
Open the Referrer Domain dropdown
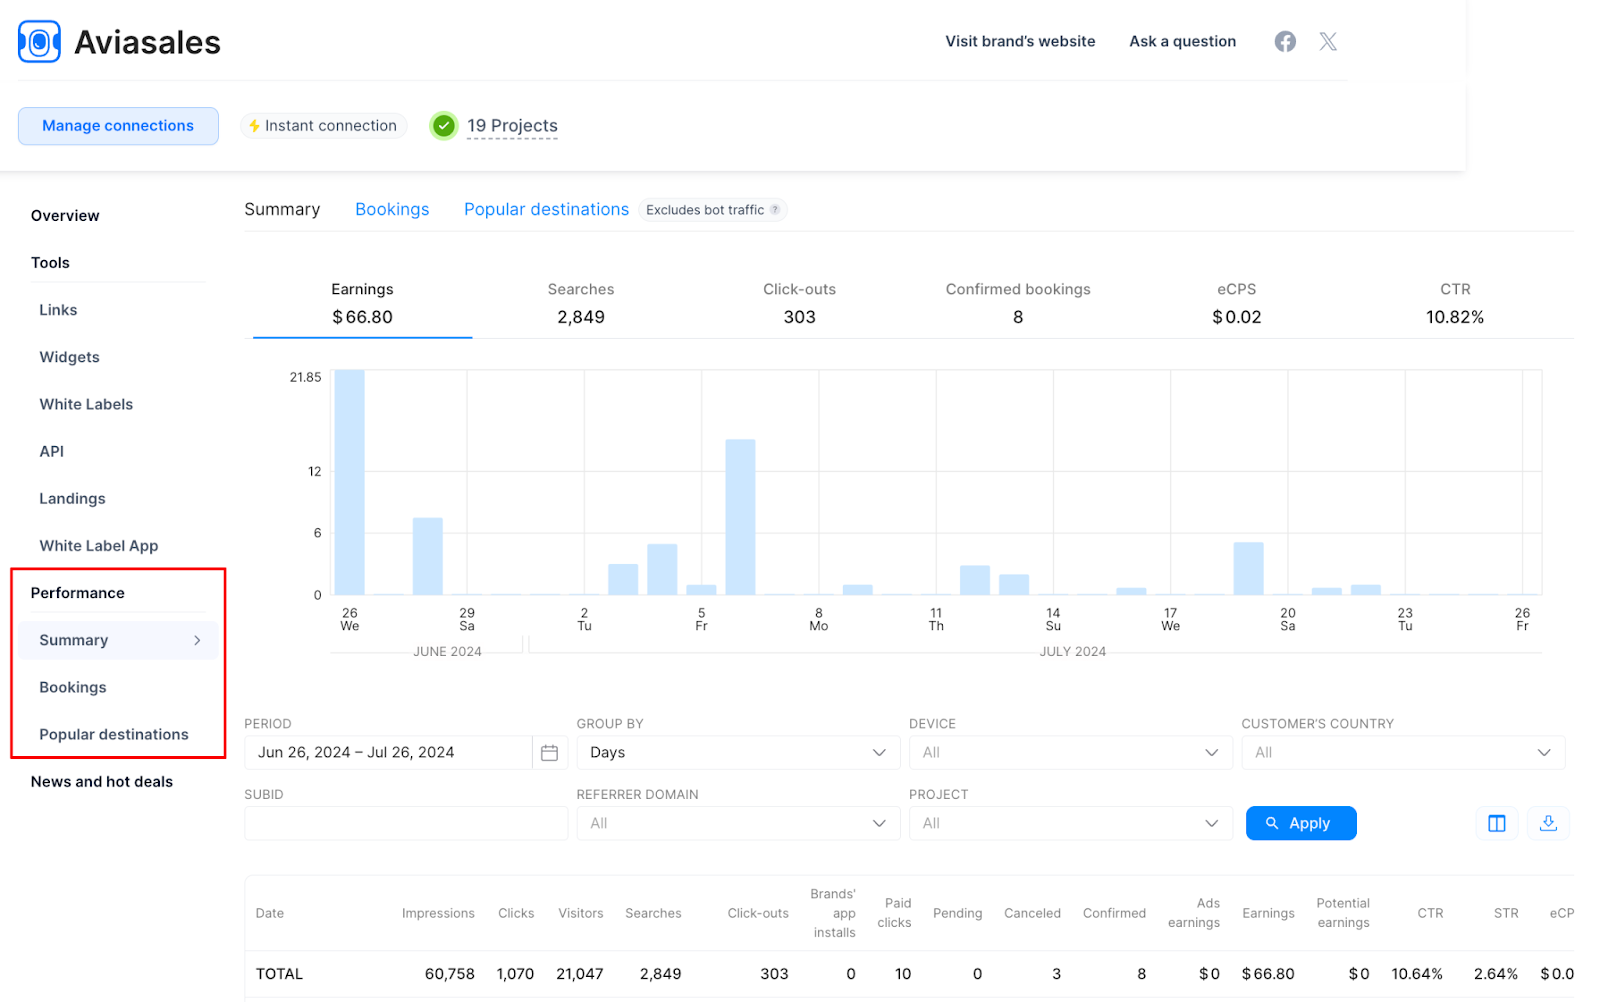[x=738, y=823]
